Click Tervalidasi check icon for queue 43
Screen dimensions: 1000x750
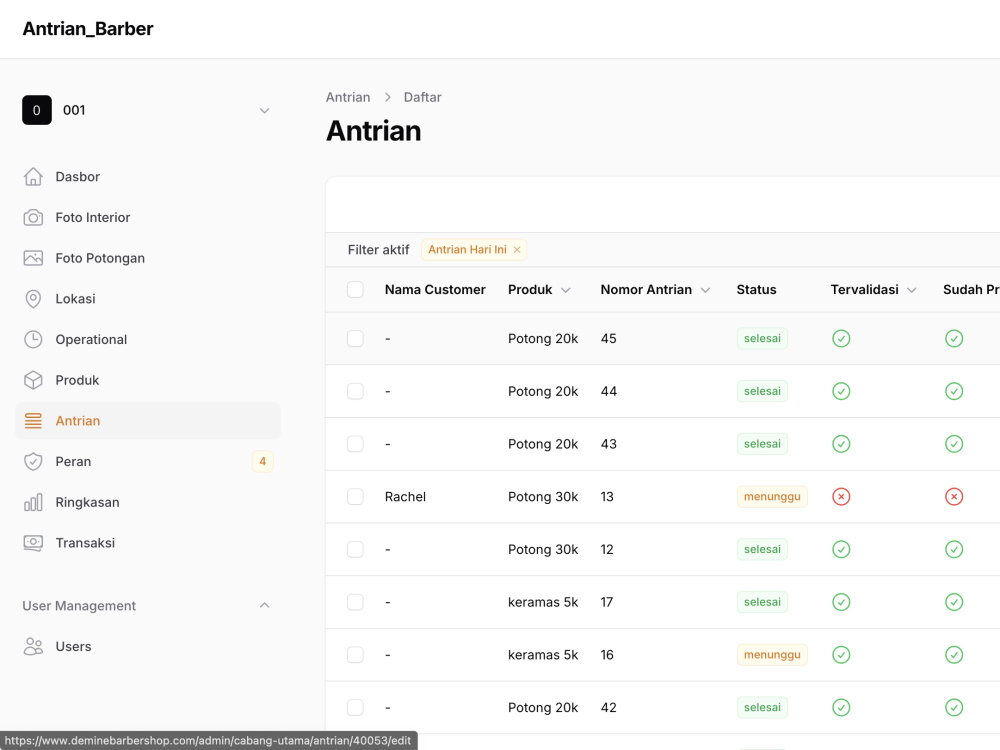coord(841,444)
